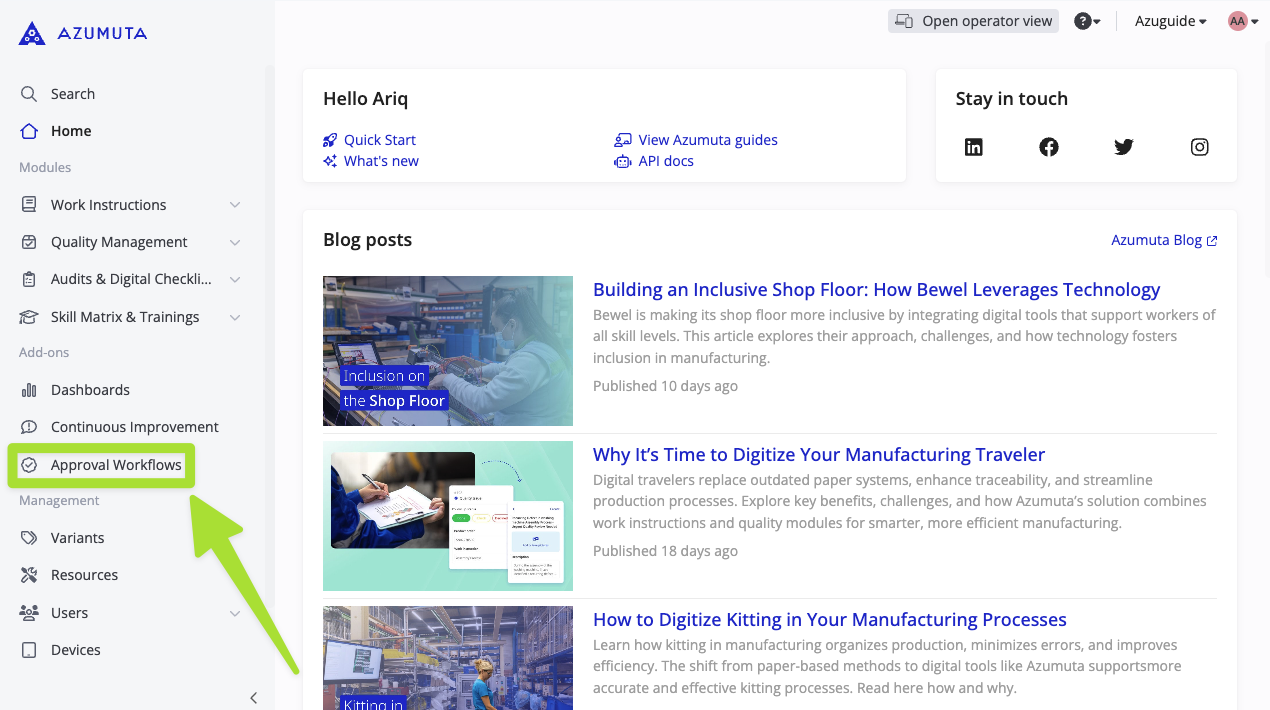Click the Open operator view button

(973, 21)
